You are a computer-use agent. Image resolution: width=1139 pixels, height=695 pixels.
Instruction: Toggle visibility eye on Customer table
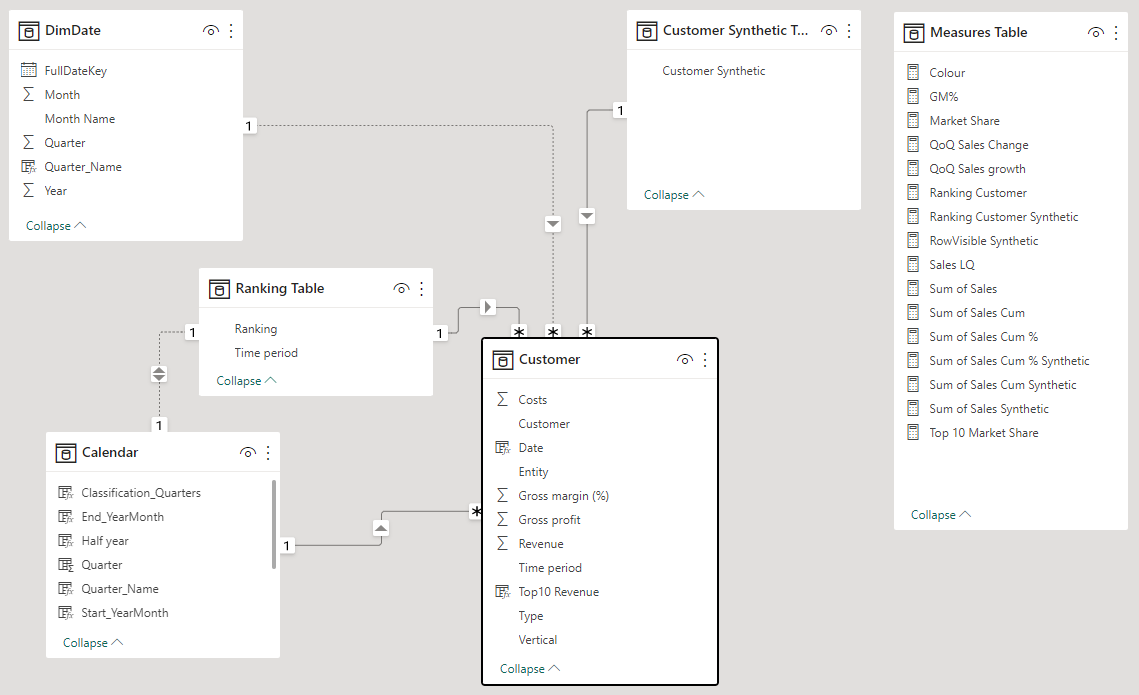(x=684, y=359)
